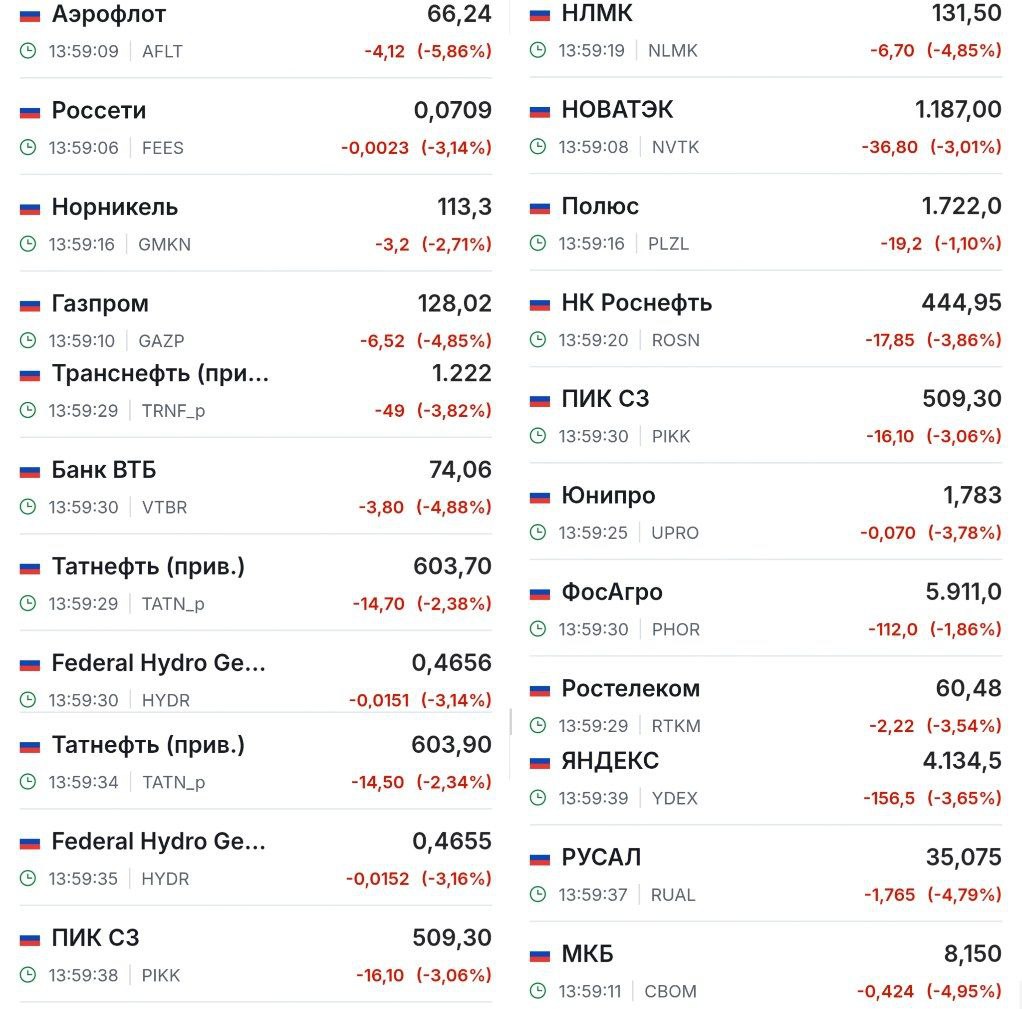This screenshot has width=1022, height=1009.
Task: Select the НК Роснефть name
Action: 637,303
